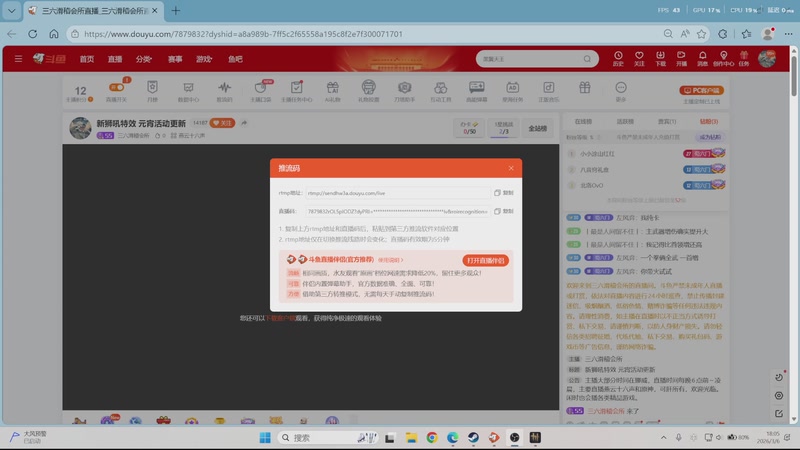800x450 pixels.
Task: Open File Explorer from the taskbar
Action: click(x=411, y=438)
